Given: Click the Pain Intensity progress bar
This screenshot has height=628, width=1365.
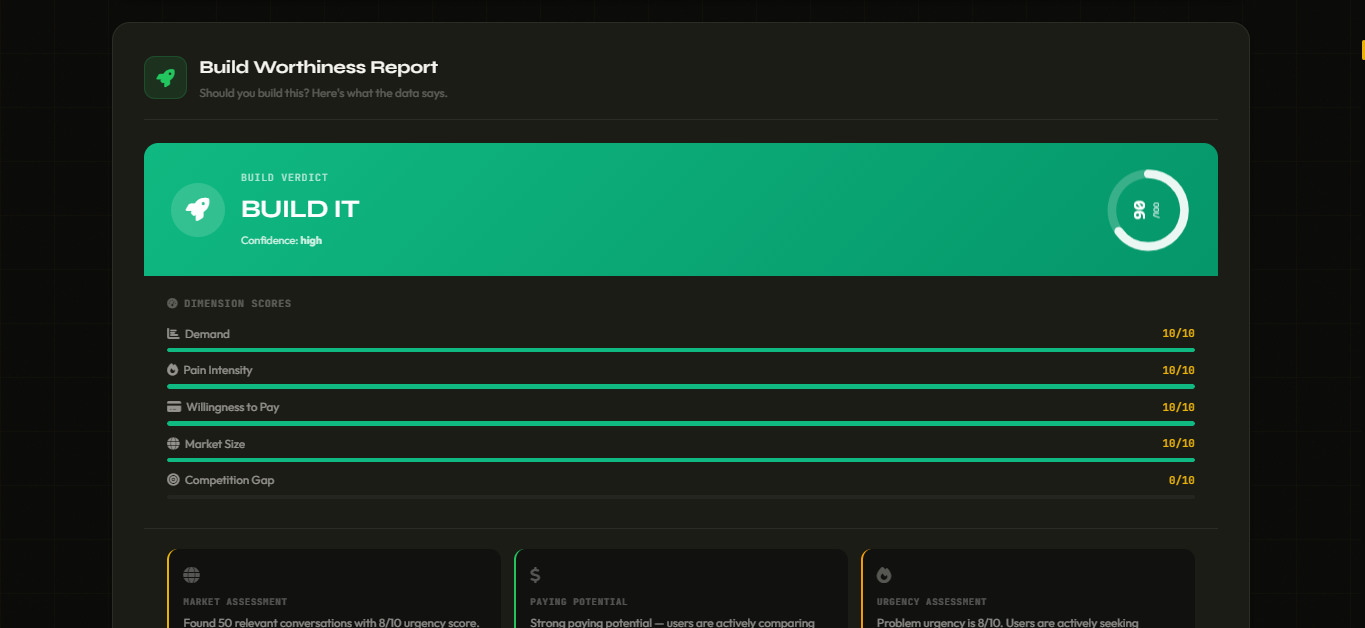Looking at the screenshot, I should tap(681, 387).
